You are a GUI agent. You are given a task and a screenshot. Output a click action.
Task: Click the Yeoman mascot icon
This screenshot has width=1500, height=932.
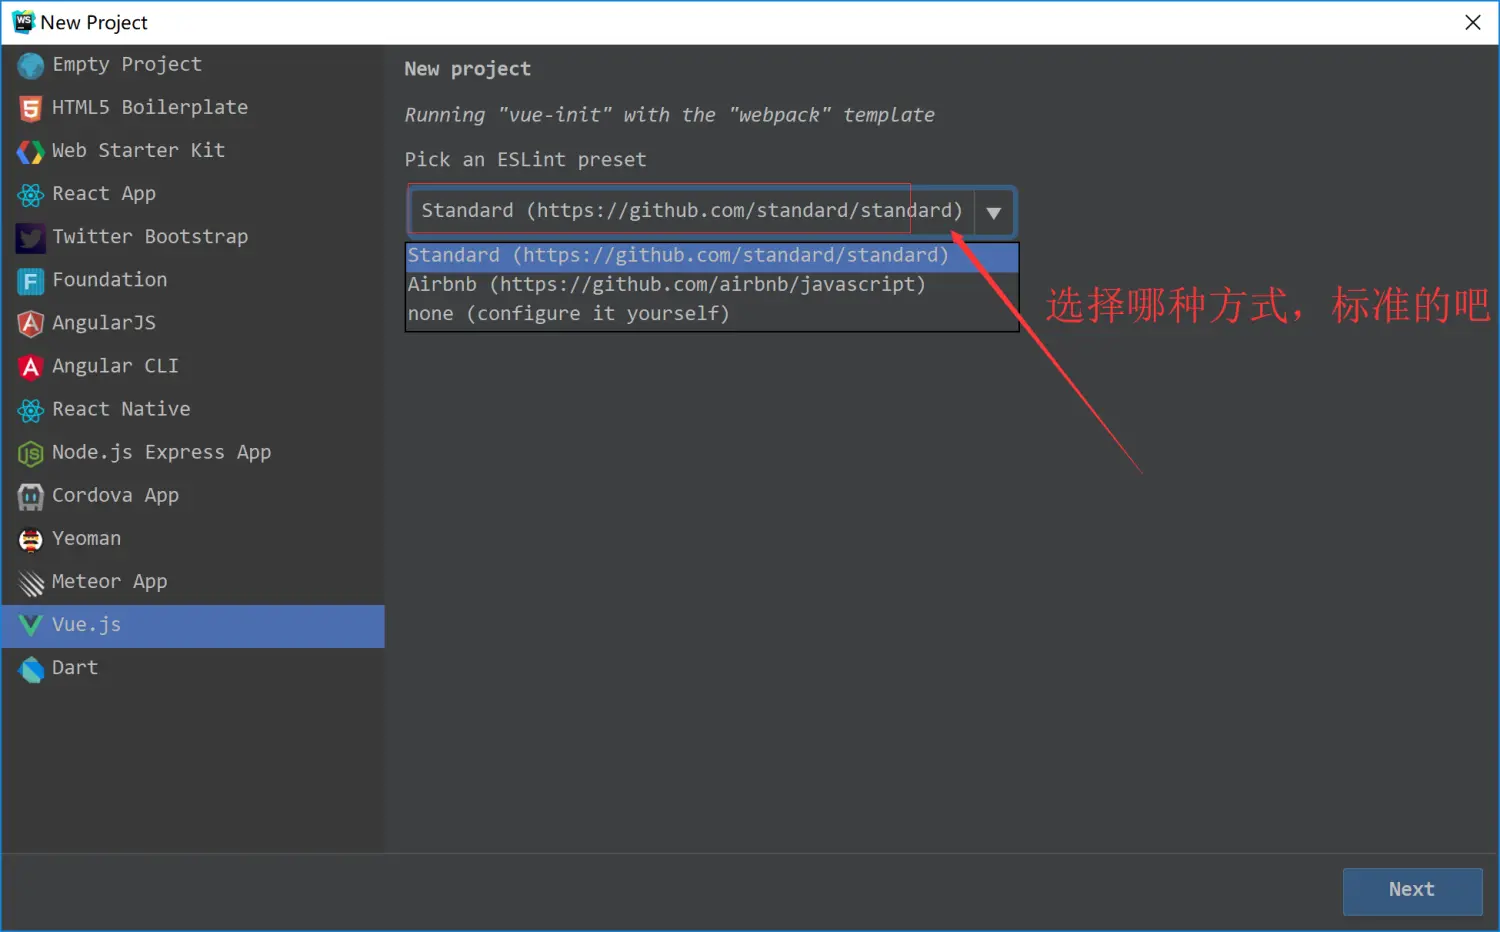(x=31, y=539)
